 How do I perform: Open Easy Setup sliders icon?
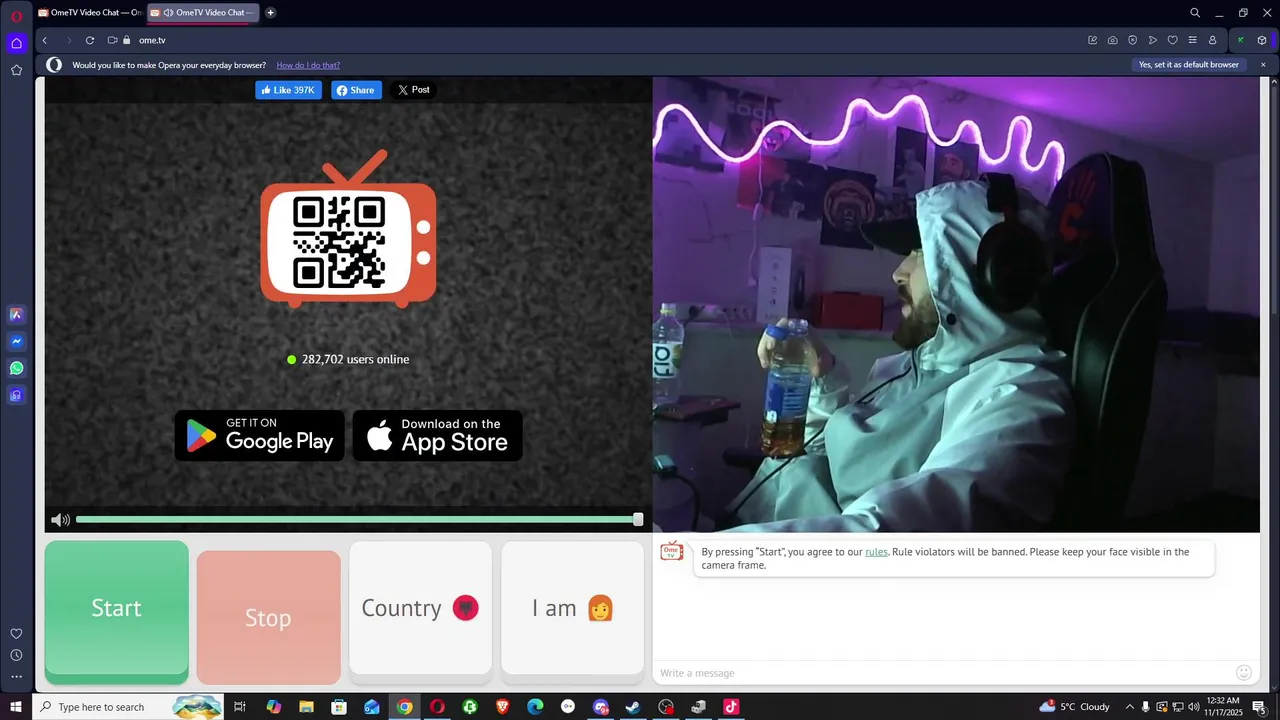(x=1192, y=40)
